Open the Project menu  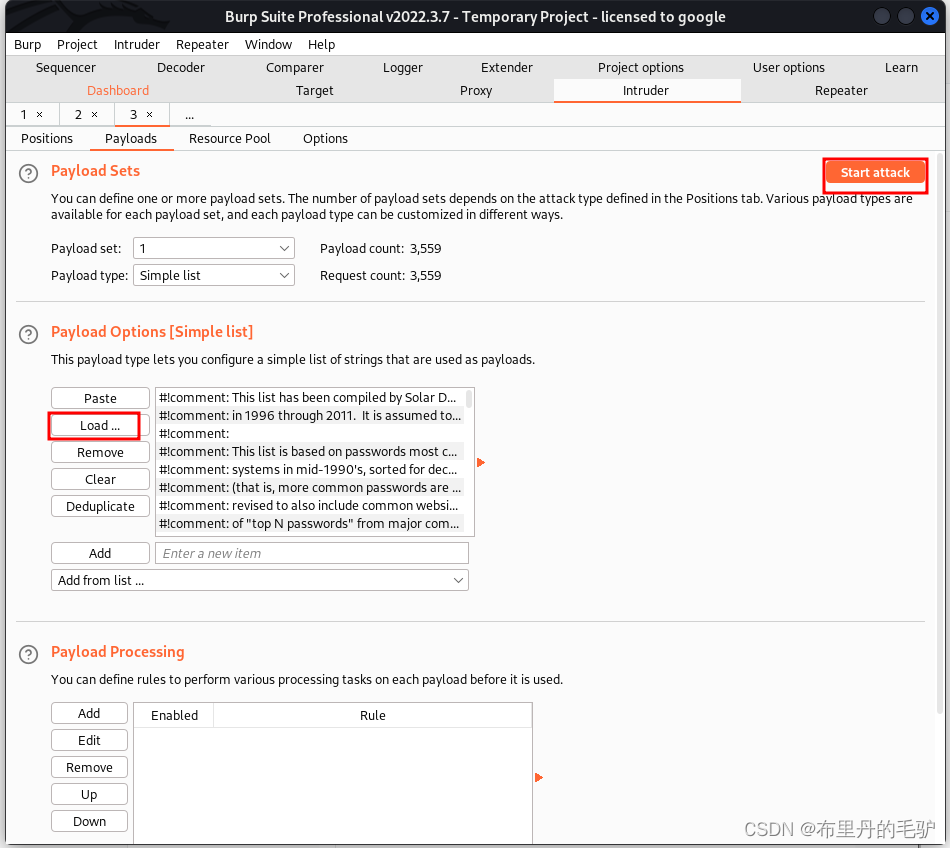(x=77, y=45)
